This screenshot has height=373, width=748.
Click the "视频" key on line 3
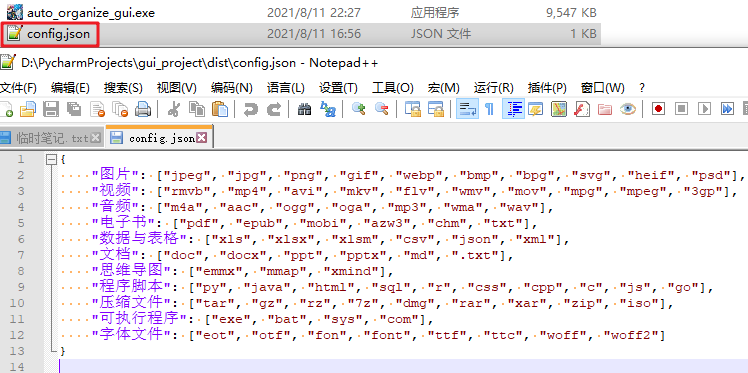tap(115, 191)
